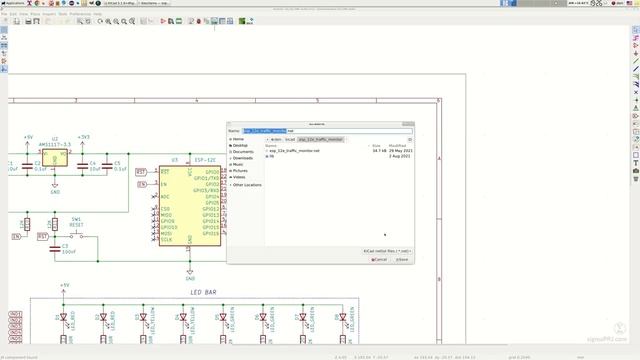Open the Edit menu

tap(13, 14)
